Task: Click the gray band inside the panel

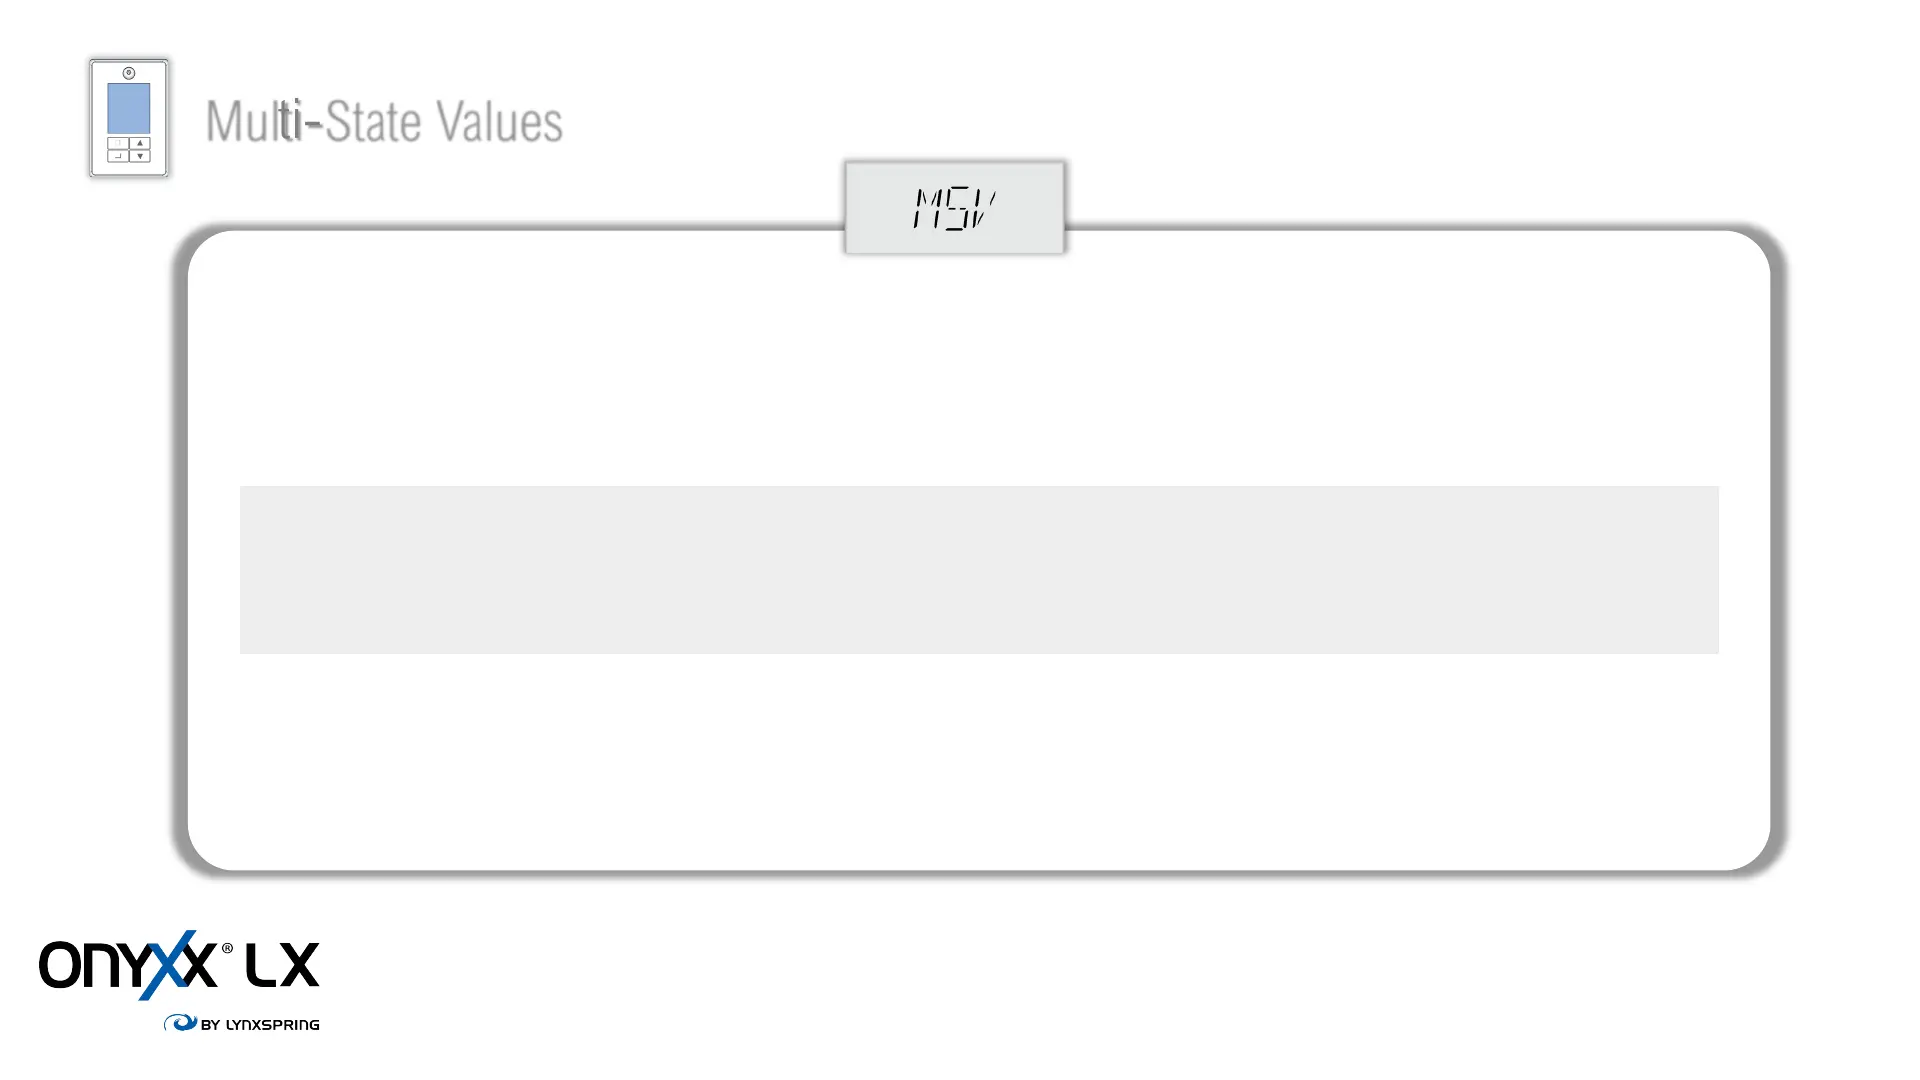Action: tap(979, 570)
